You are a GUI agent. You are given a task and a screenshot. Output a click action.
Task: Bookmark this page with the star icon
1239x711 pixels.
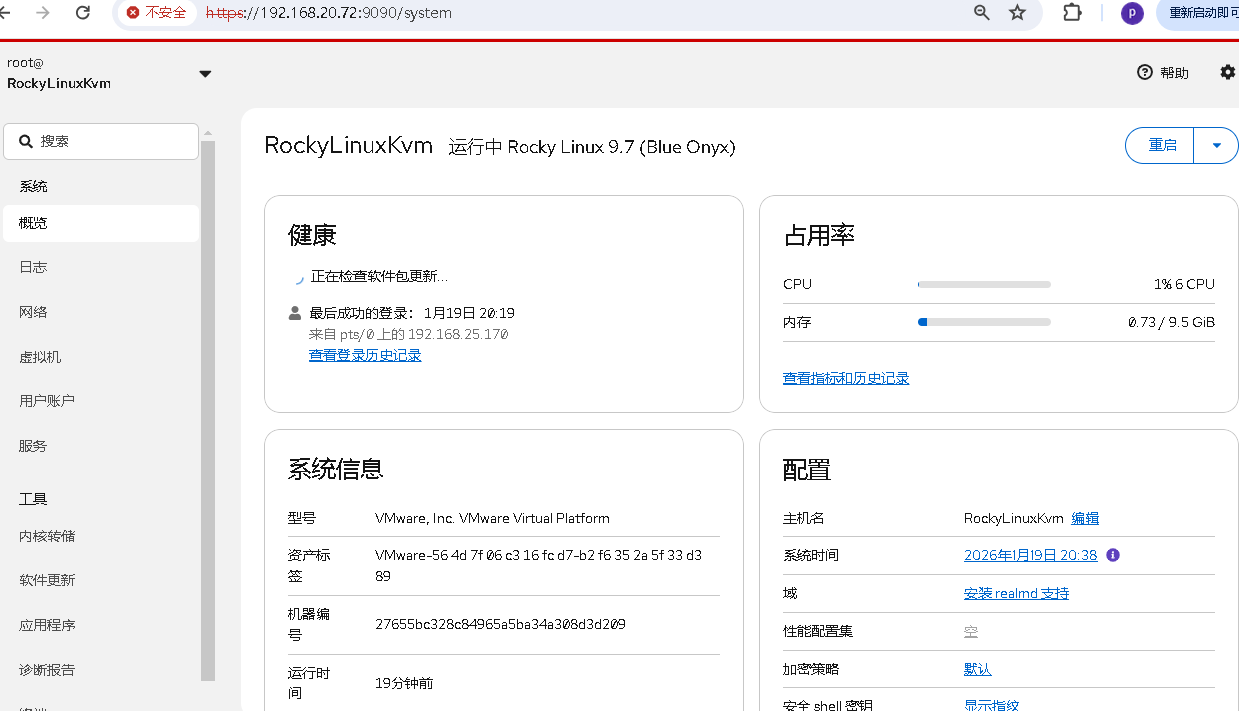pyautogui.click(x=1018, y=13)
